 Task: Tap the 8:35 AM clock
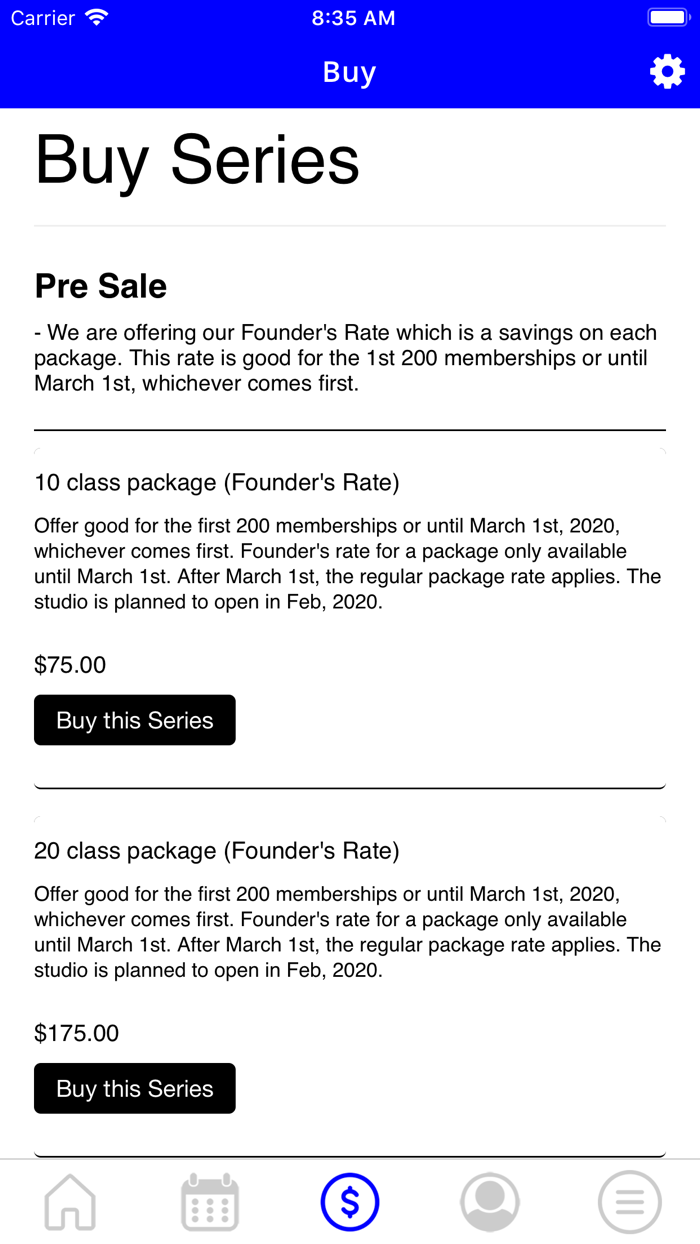[353, 18]
